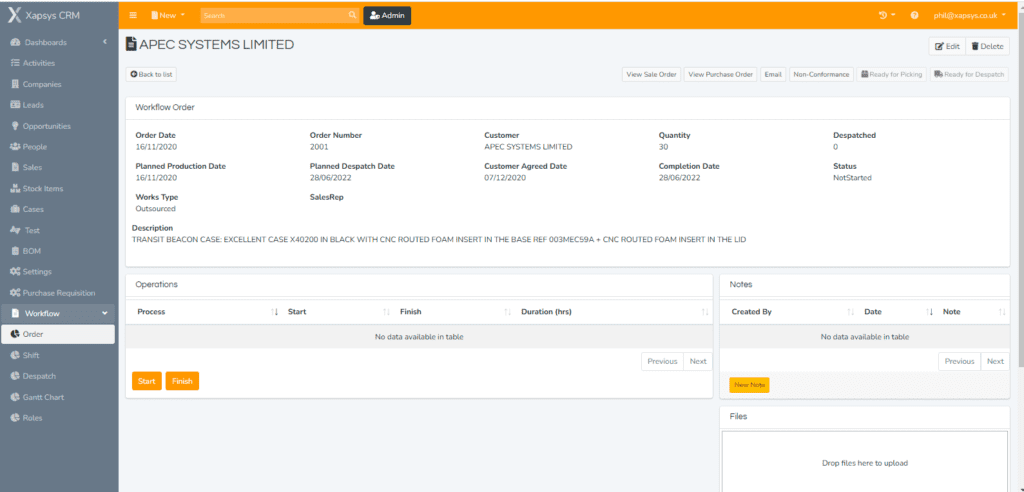The height and width of the screenshot is (492, 1024).
Task: Click View Sale Order
Action: 651,74
